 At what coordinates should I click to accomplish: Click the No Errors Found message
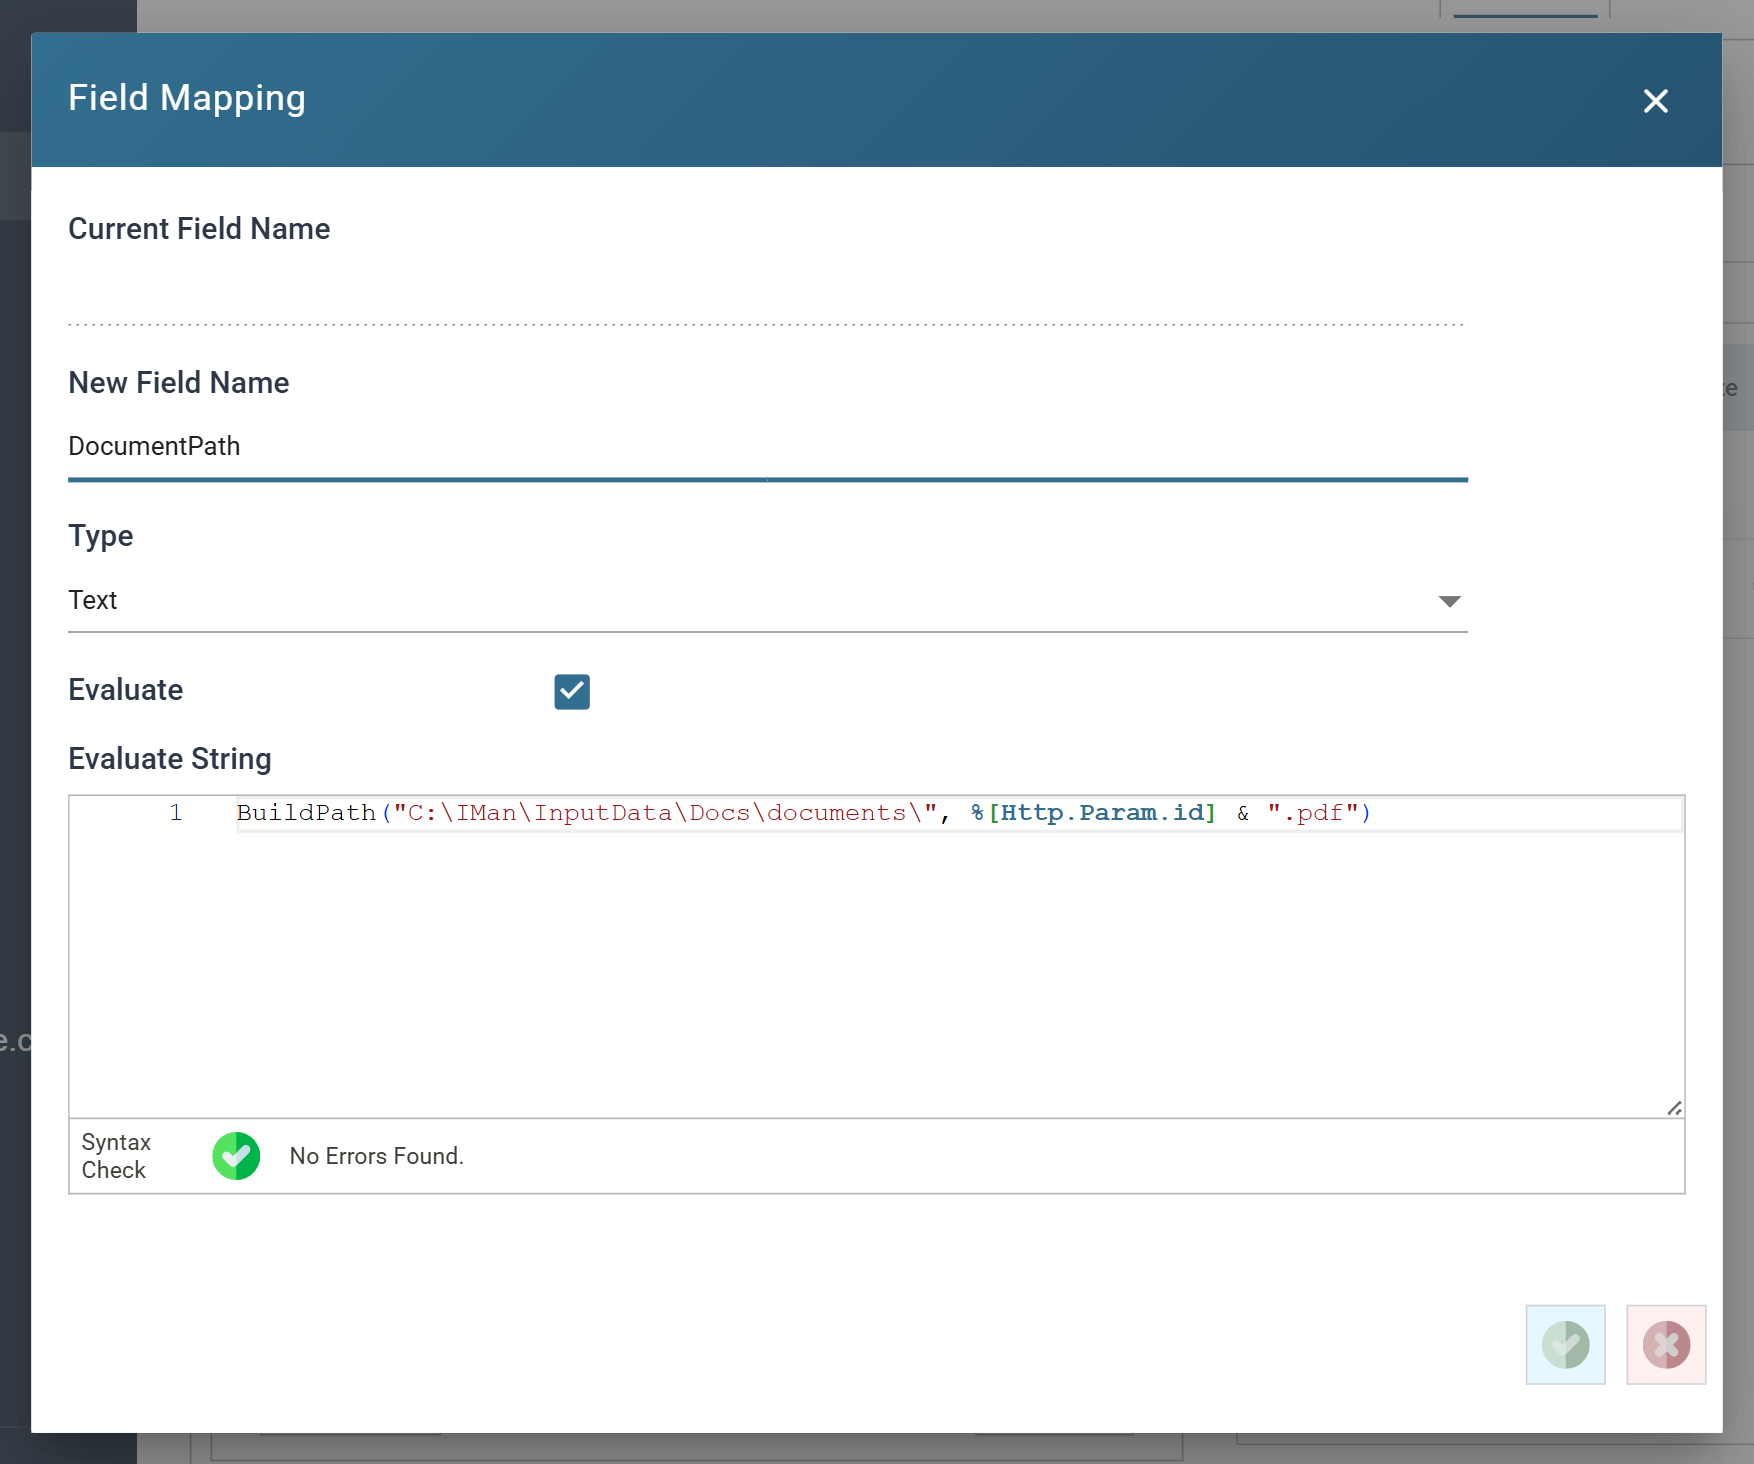pos(376,1156)
